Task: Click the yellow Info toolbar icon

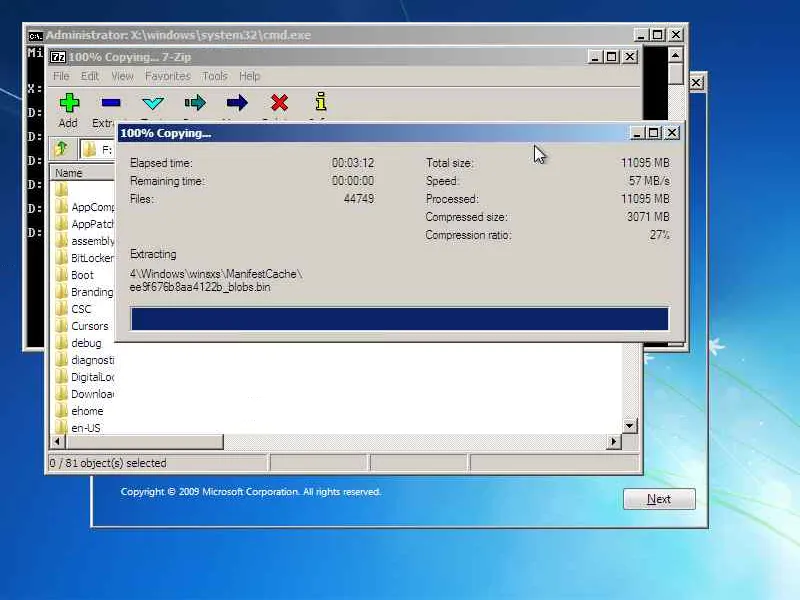Action: [321, 102]
